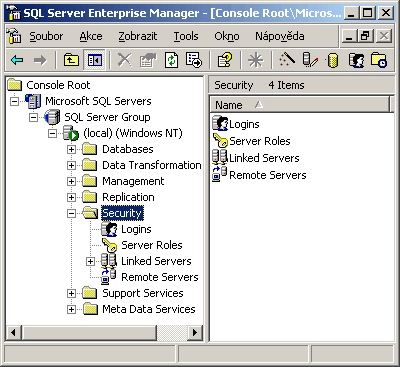The width and height of the screenshot is (400, 367).
Task: Collapse the (local) (Windows NT) server node
Action: point(52,133)
